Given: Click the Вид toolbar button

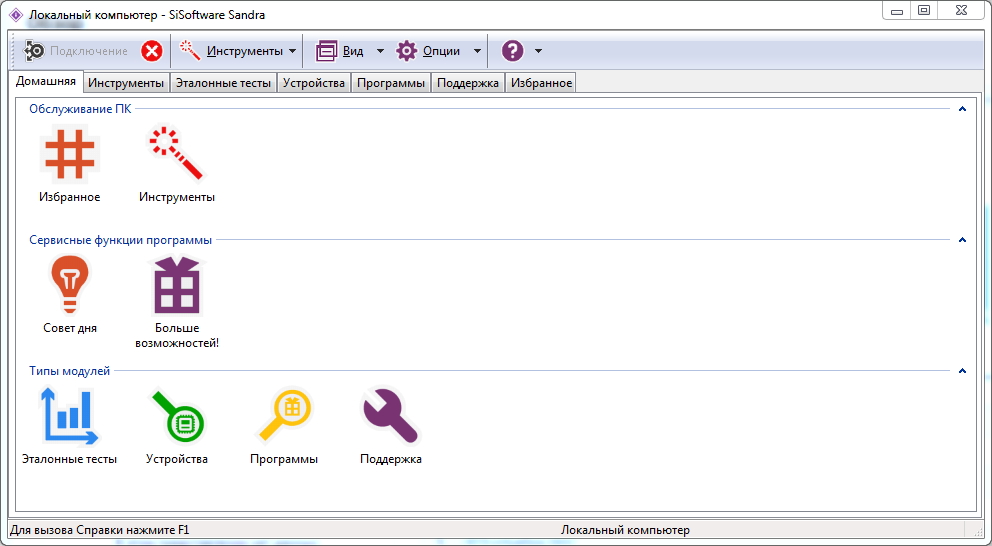Looking at the screenshot, I should [340, 51].
